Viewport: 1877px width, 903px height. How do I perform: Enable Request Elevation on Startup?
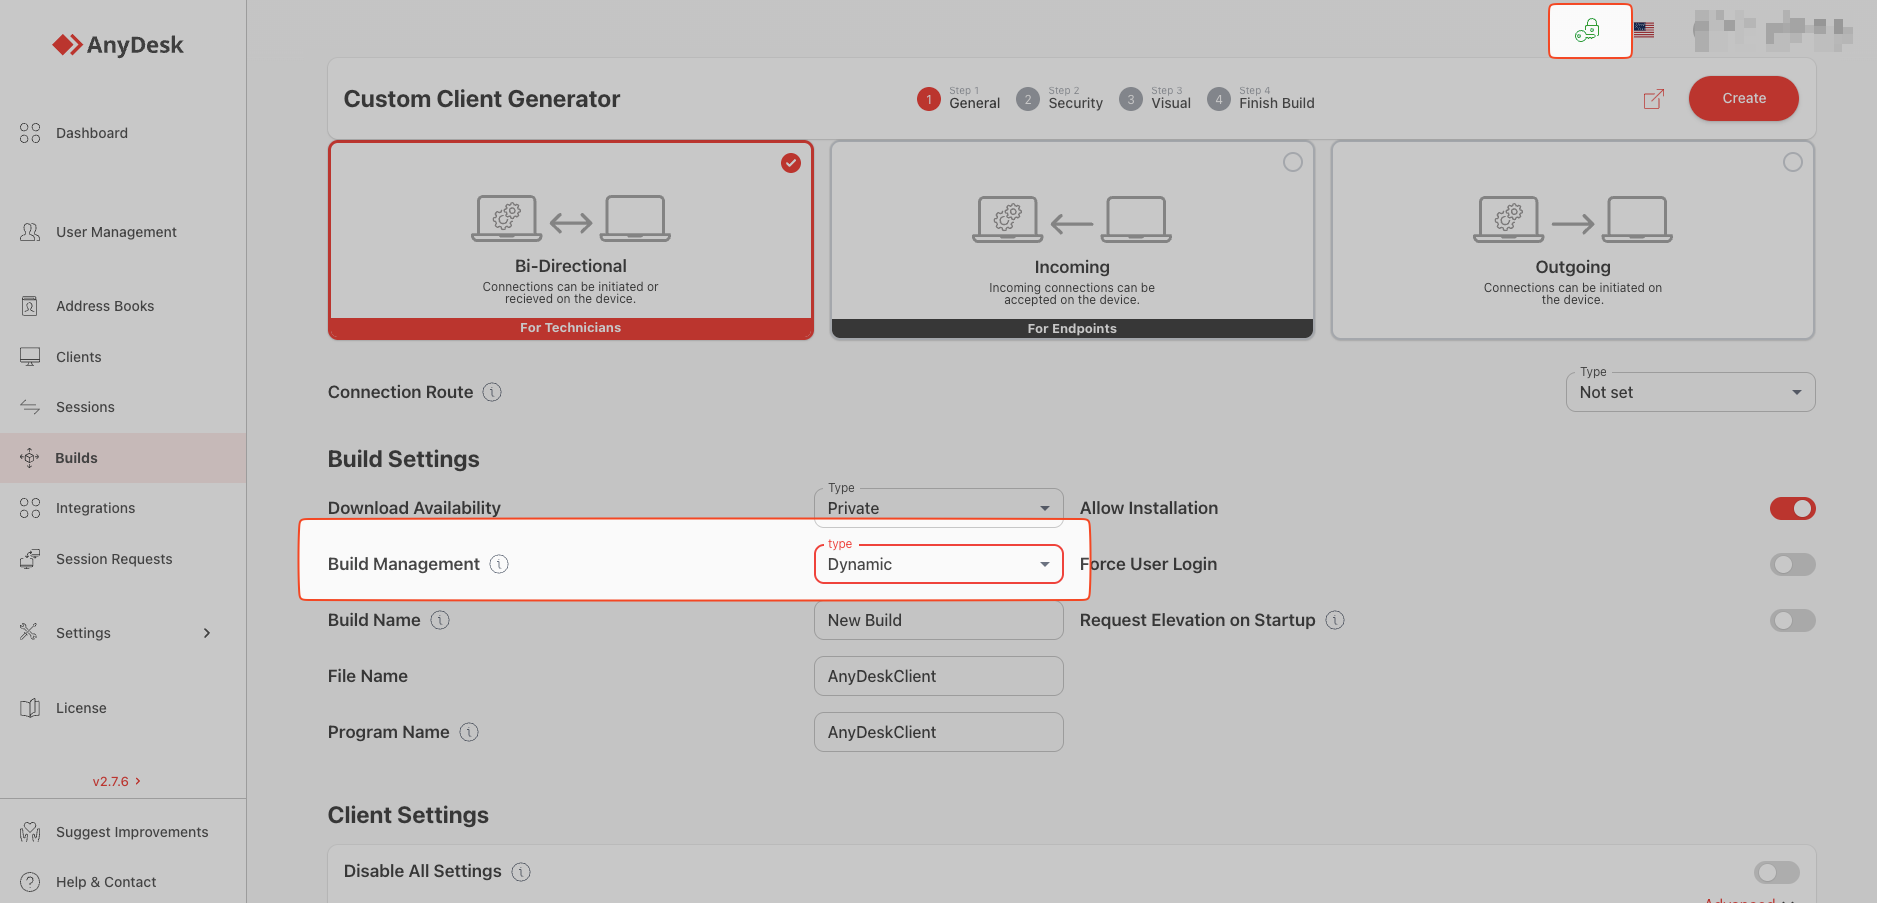pyautogui.click(x=1792, y=620)
